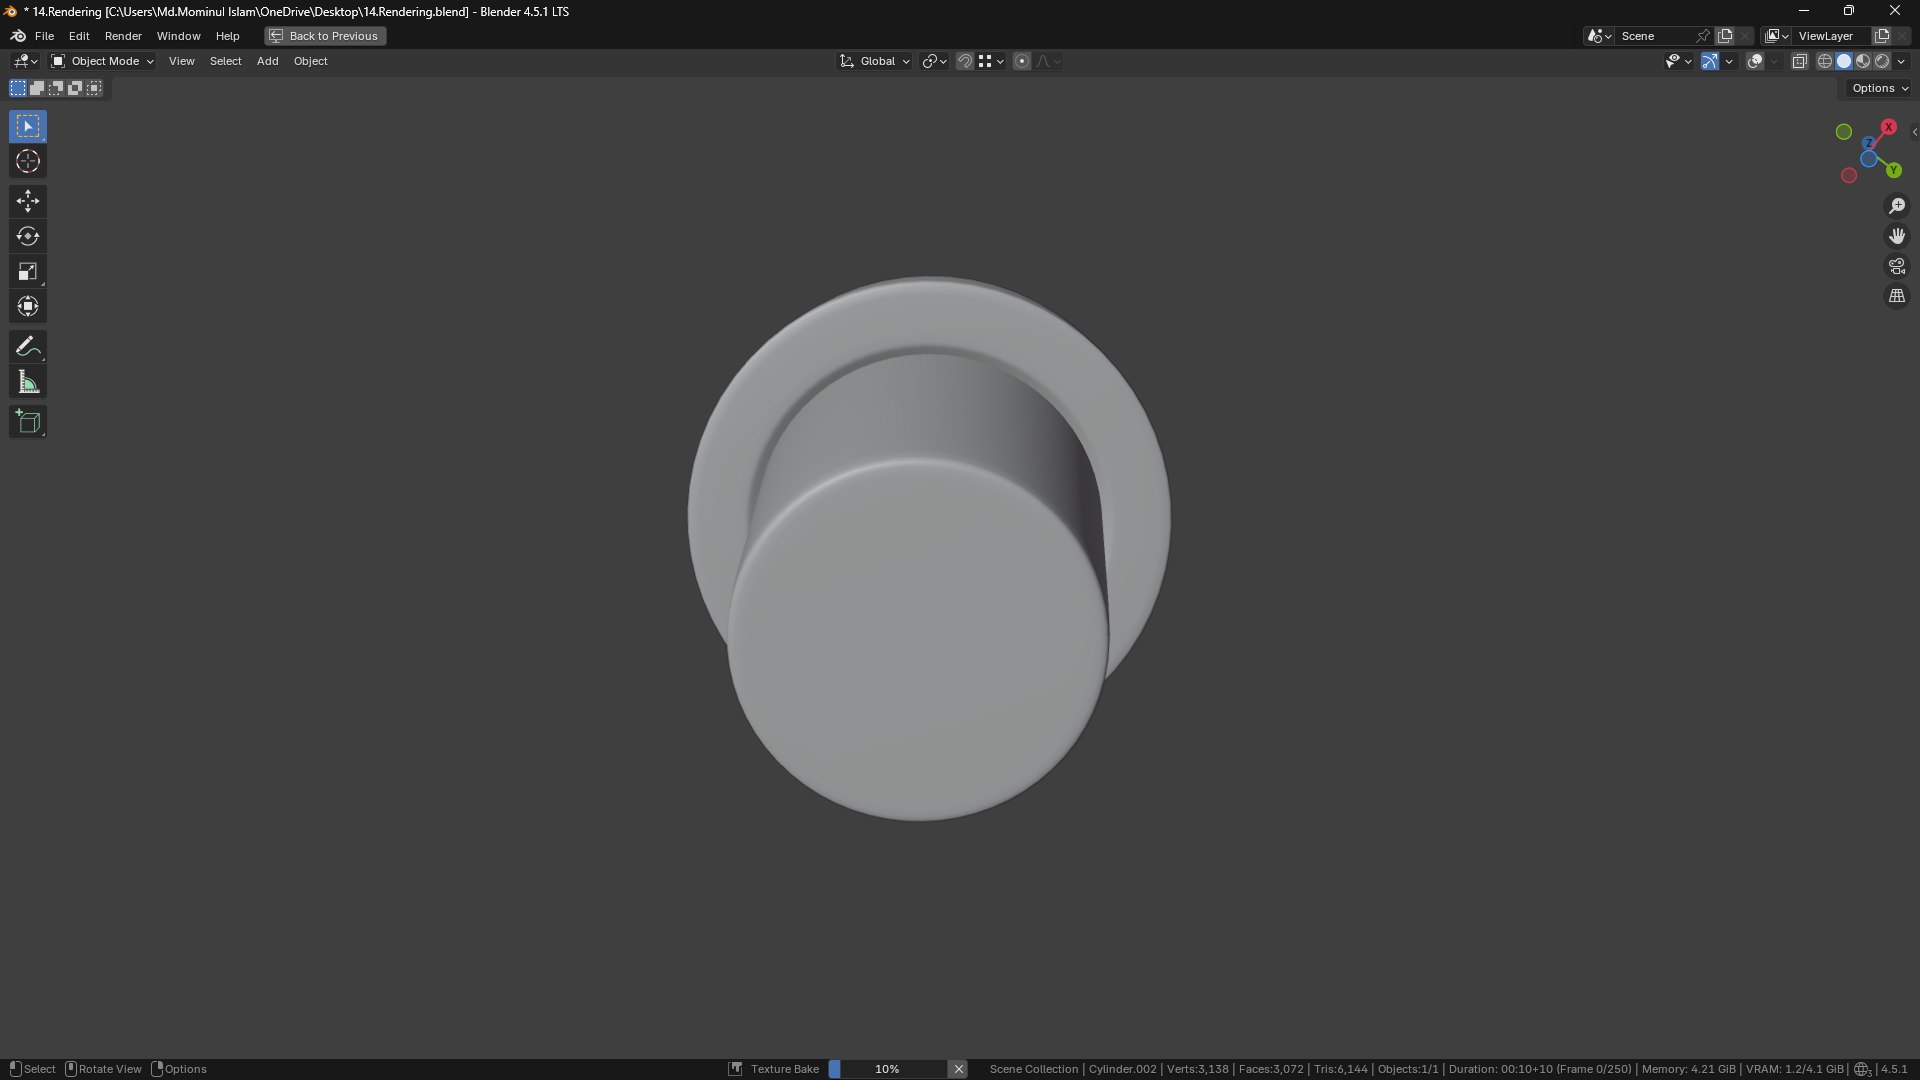The width and height of the screenshot is (1920, 1080).
Task: Open the Render menu
Action: [123, 36]
